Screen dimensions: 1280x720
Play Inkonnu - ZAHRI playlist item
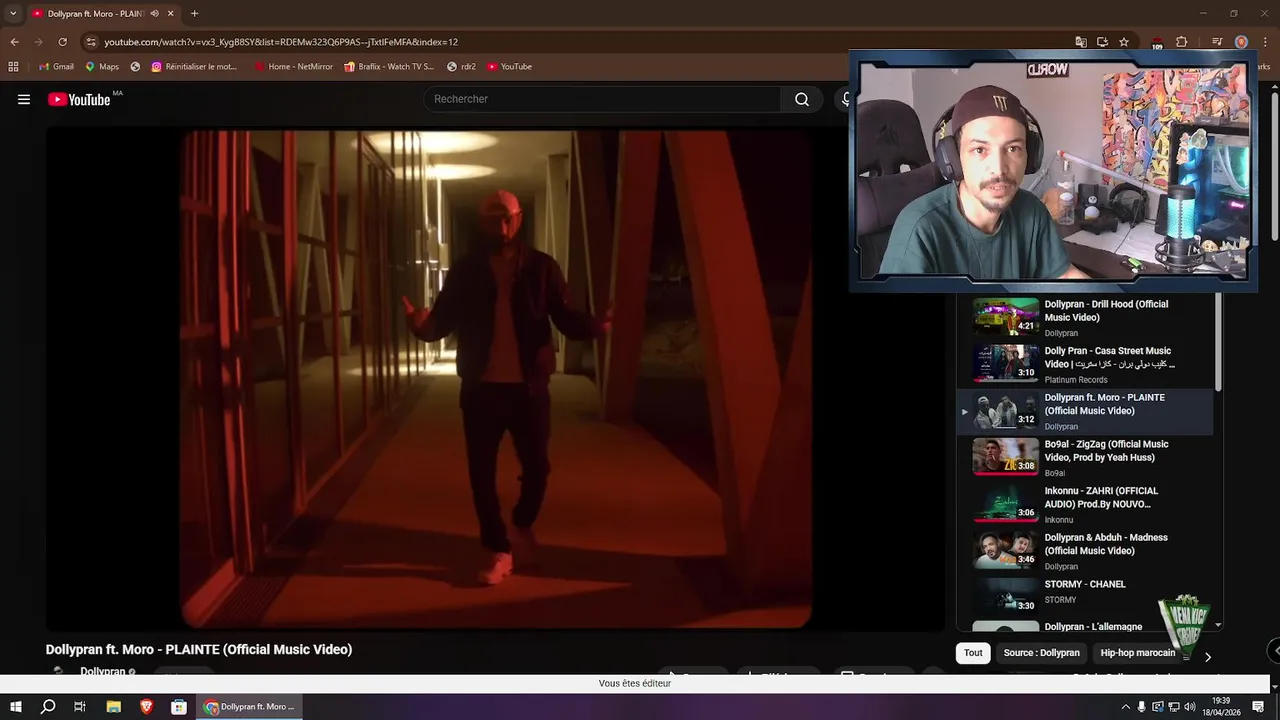tap(1085, 504)
